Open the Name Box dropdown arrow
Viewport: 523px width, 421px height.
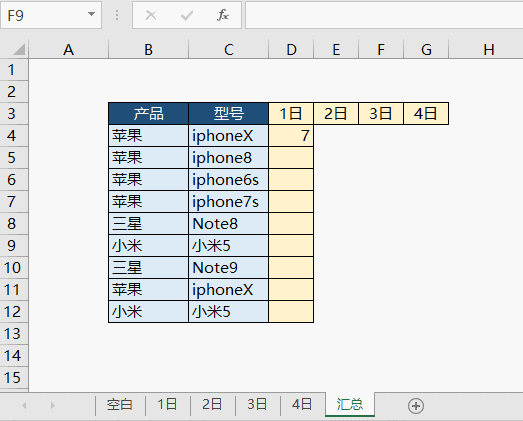(x=91, y=14)
